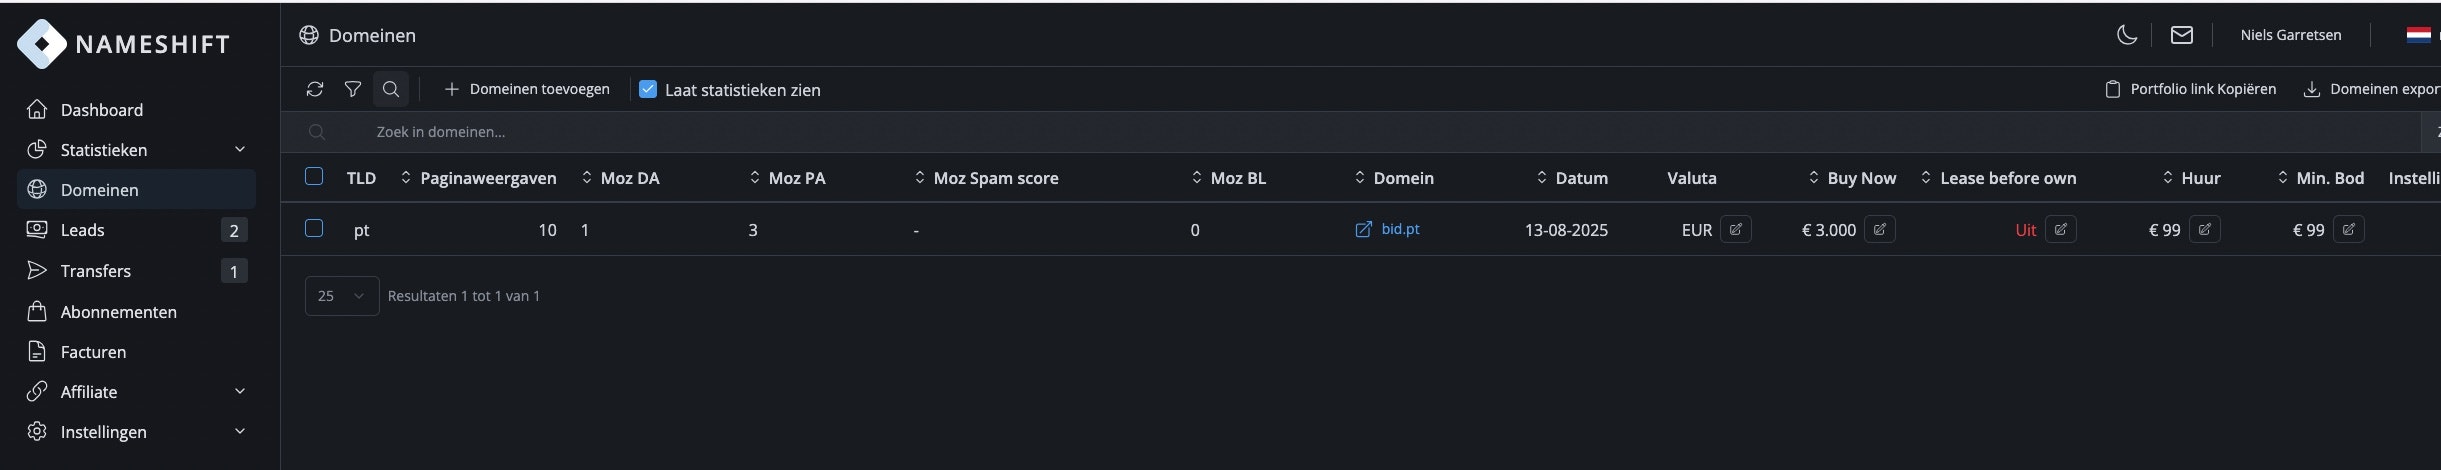The image size is (2441, 470).
Task: Click Domeinen toevoegen button
Action: click(x=527, y=89)
